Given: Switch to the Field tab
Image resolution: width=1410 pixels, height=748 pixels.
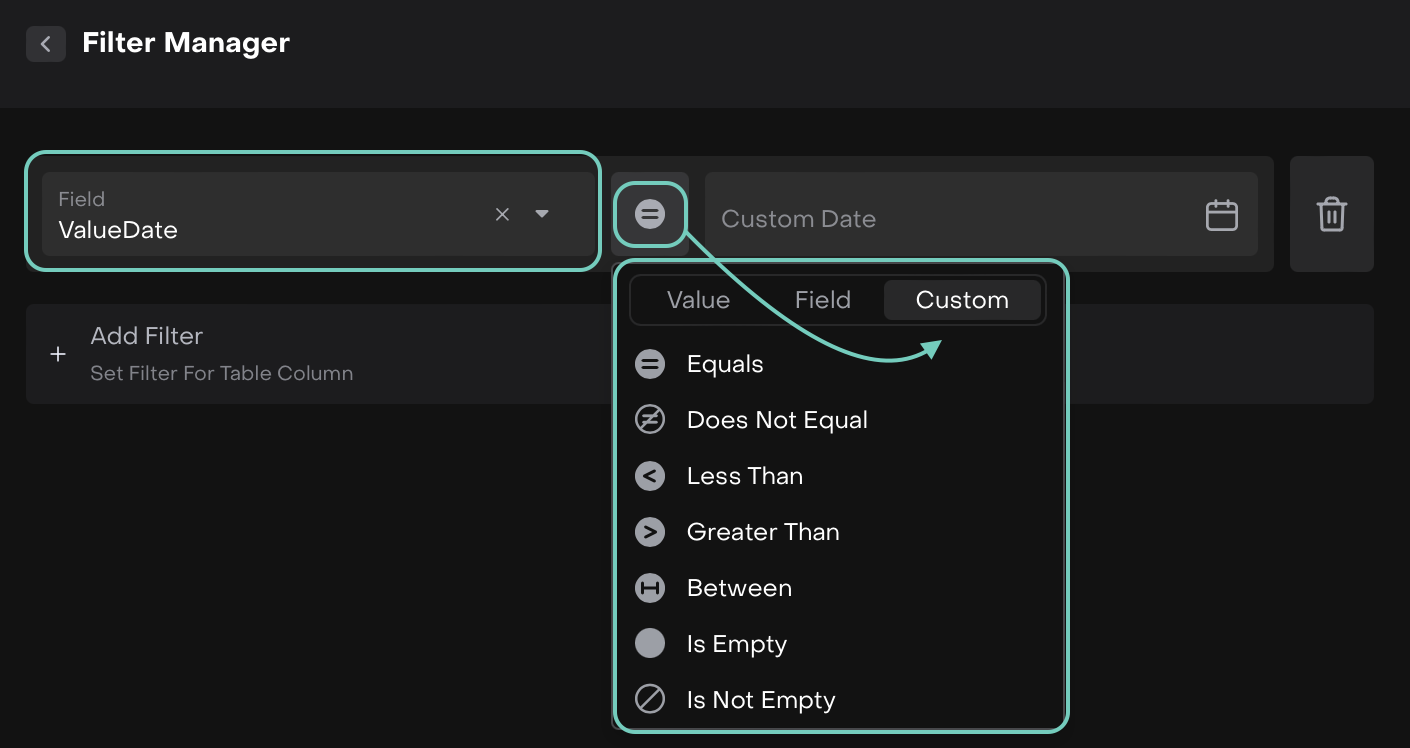Looking at the screenshot, I should tap(822, 300).
